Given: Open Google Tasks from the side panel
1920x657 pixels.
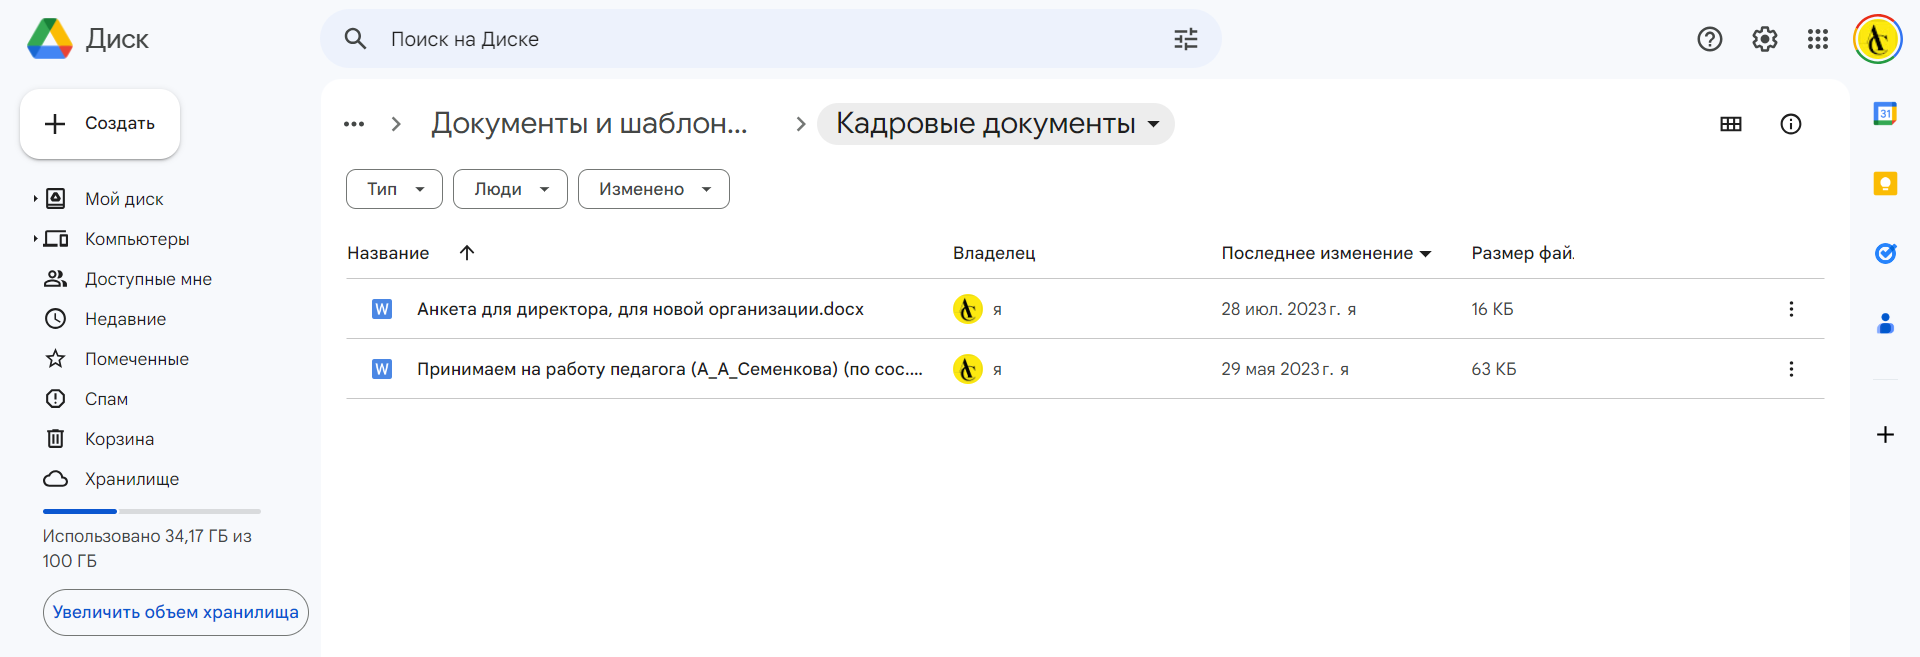Looking at the screenshot, I should tap(1885, 253).
